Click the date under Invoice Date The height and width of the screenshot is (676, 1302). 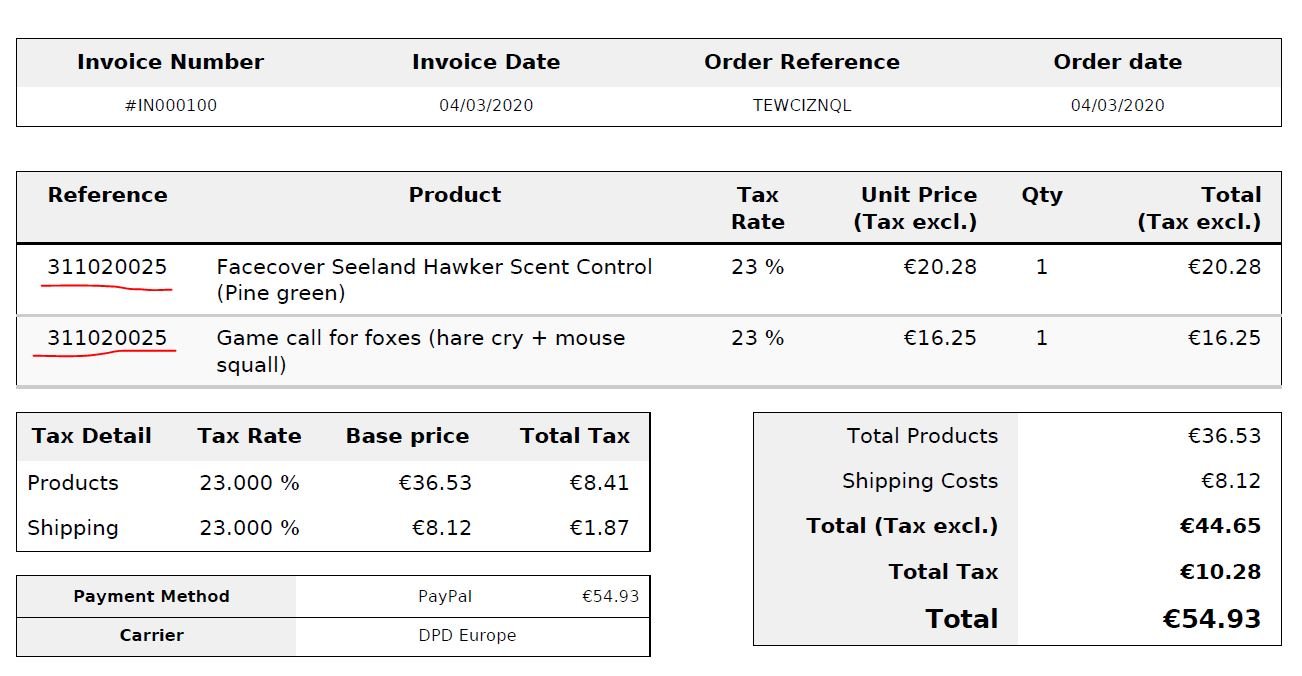[486, 105]
